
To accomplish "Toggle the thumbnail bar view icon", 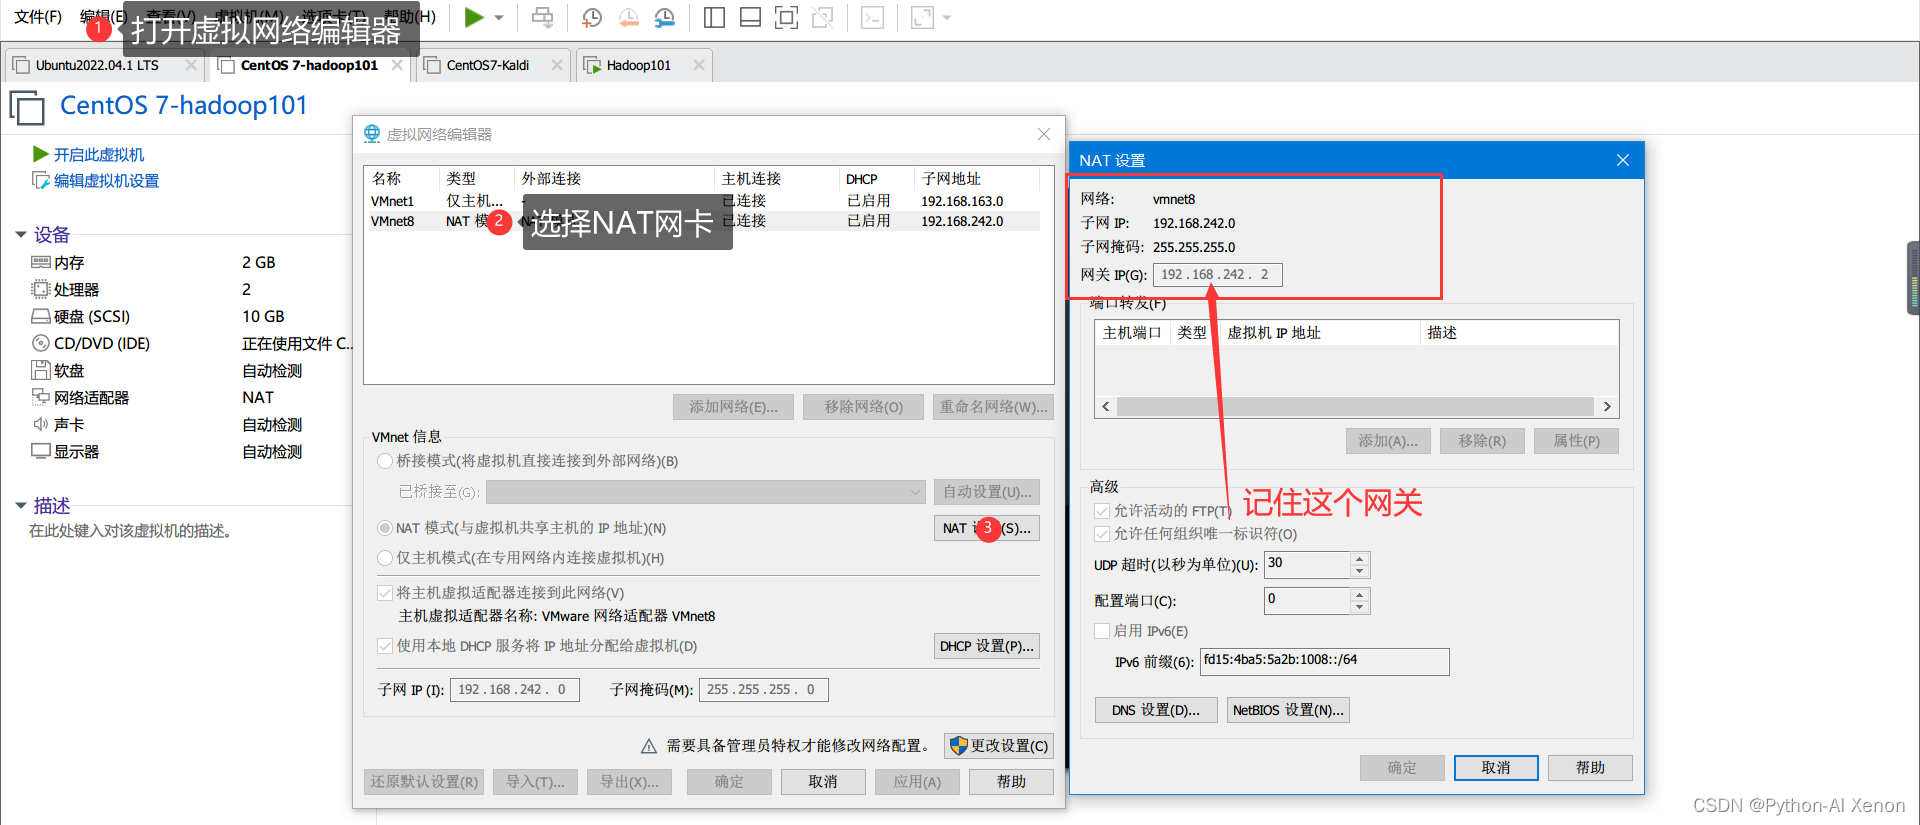I will pyautogui.click(x=750, y=17).
